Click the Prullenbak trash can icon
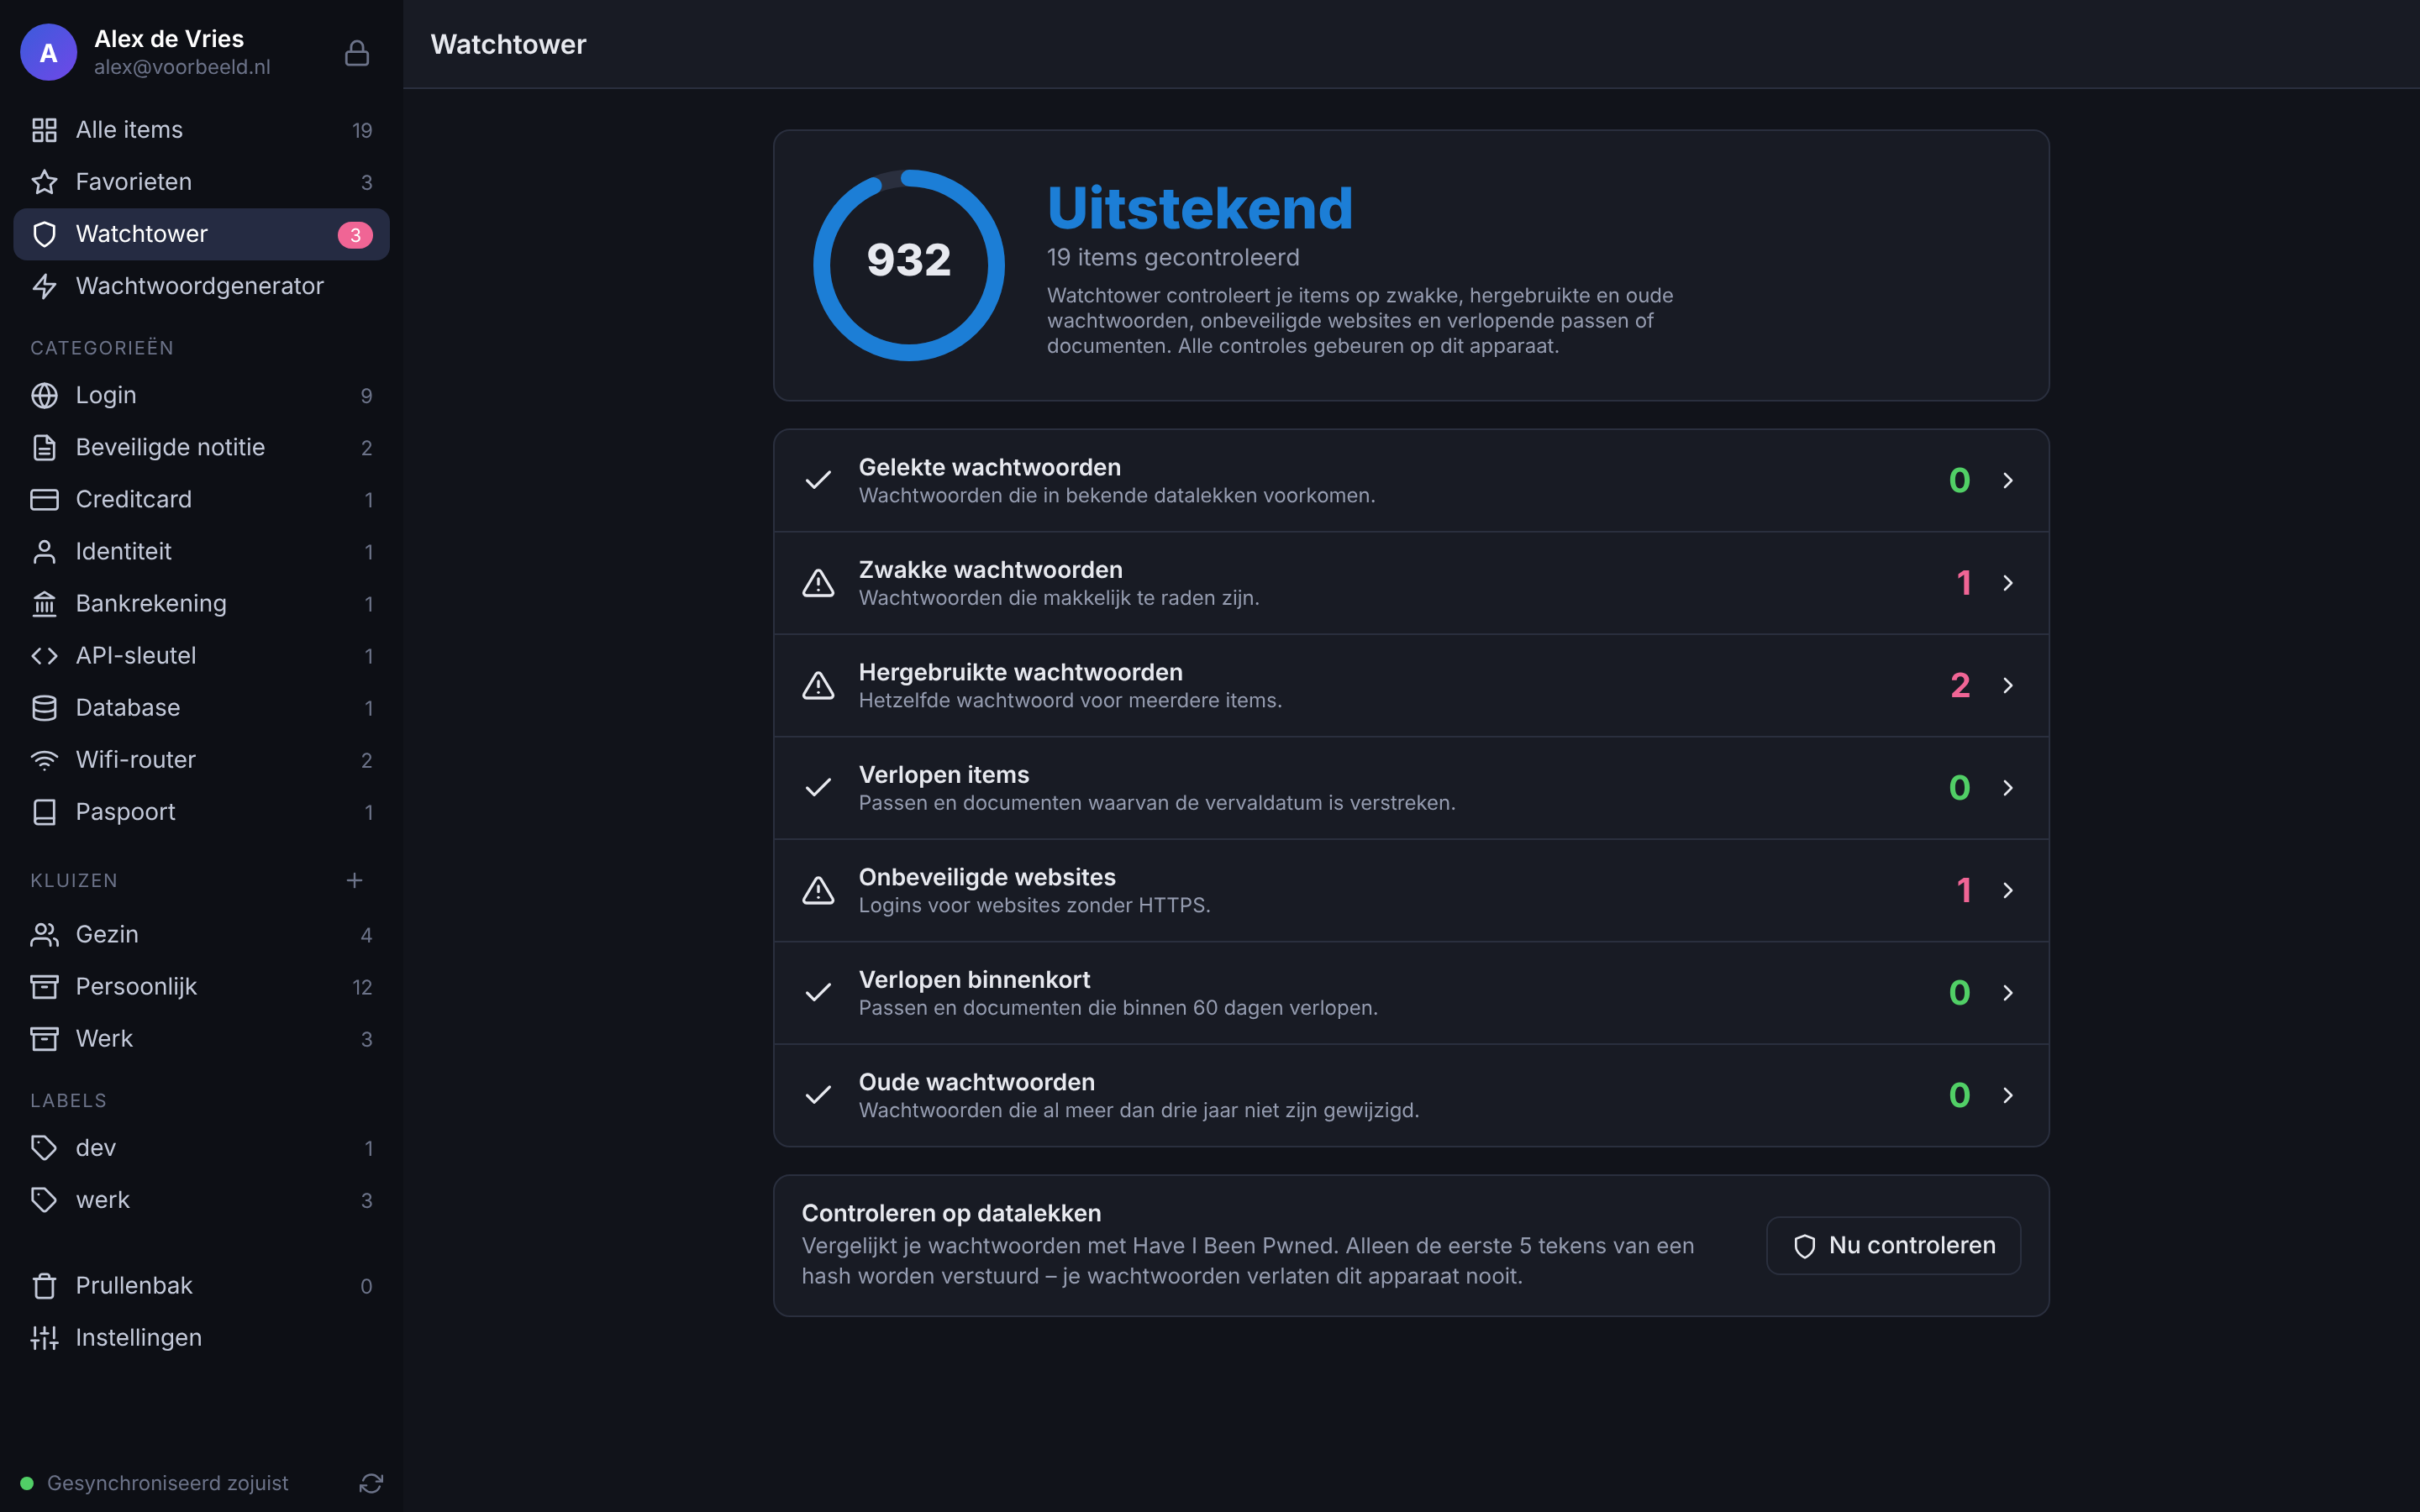This screenshot has width=2420, height=1512. click(44, 1286)
